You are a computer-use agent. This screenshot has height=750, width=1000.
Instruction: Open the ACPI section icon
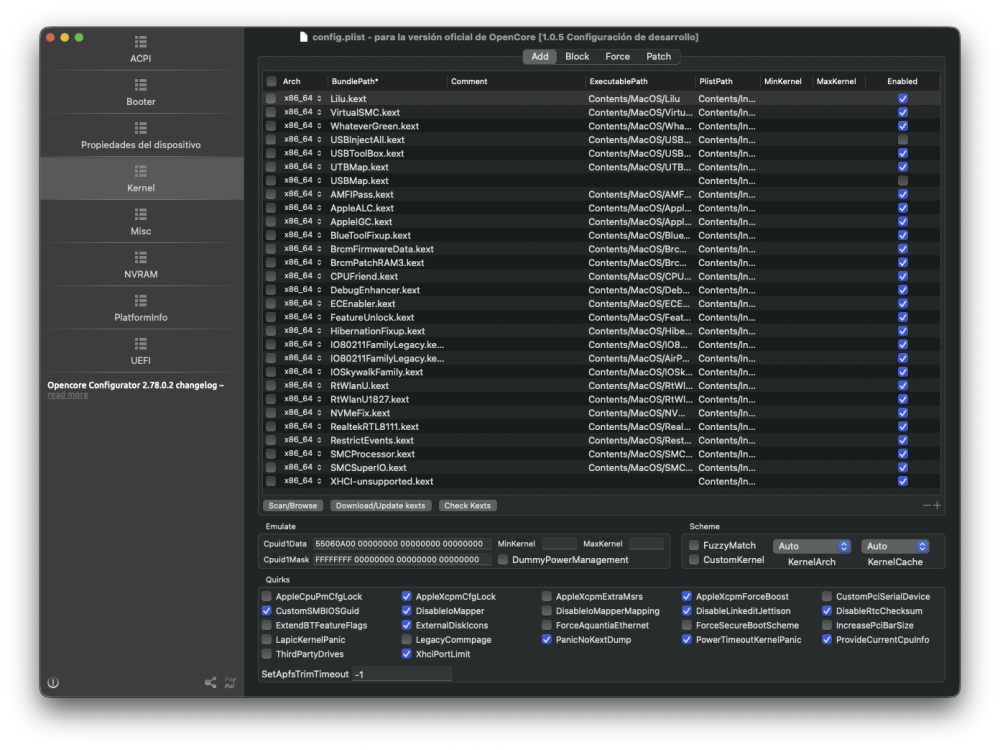(141, 42)
